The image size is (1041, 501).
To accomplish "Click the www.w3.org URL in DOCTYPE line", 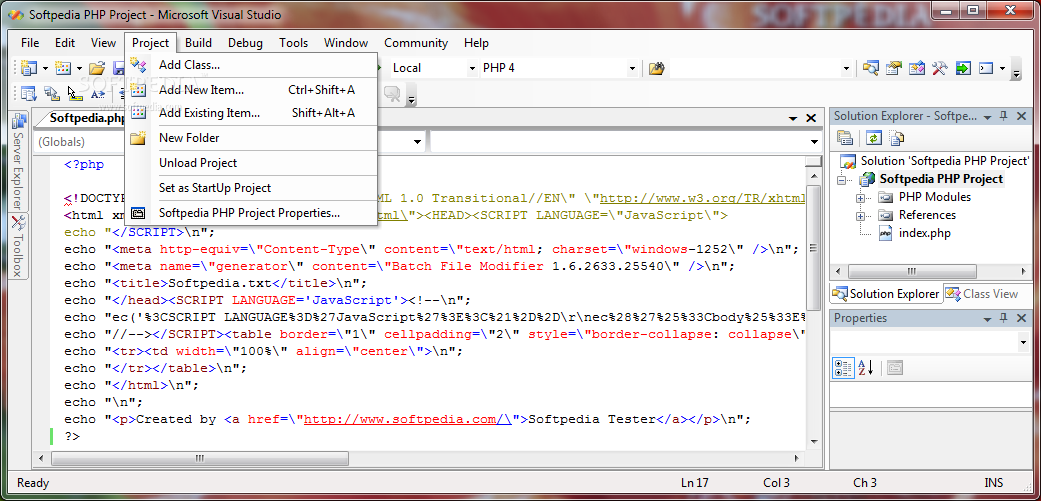I will (x=702, y=198).
